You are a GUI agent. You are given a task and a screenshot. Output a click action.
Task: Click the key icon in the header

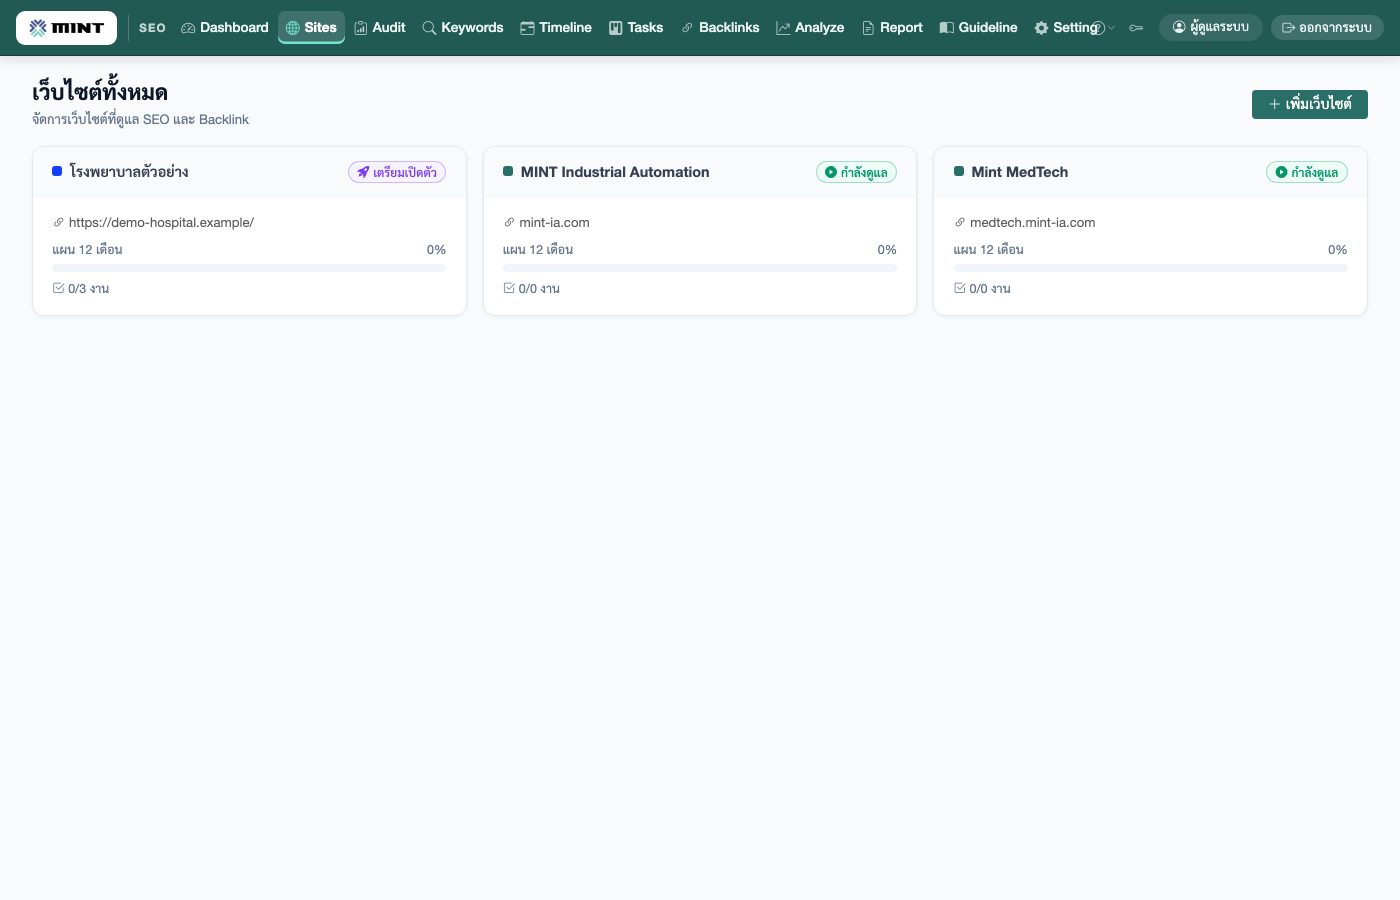1136,28
